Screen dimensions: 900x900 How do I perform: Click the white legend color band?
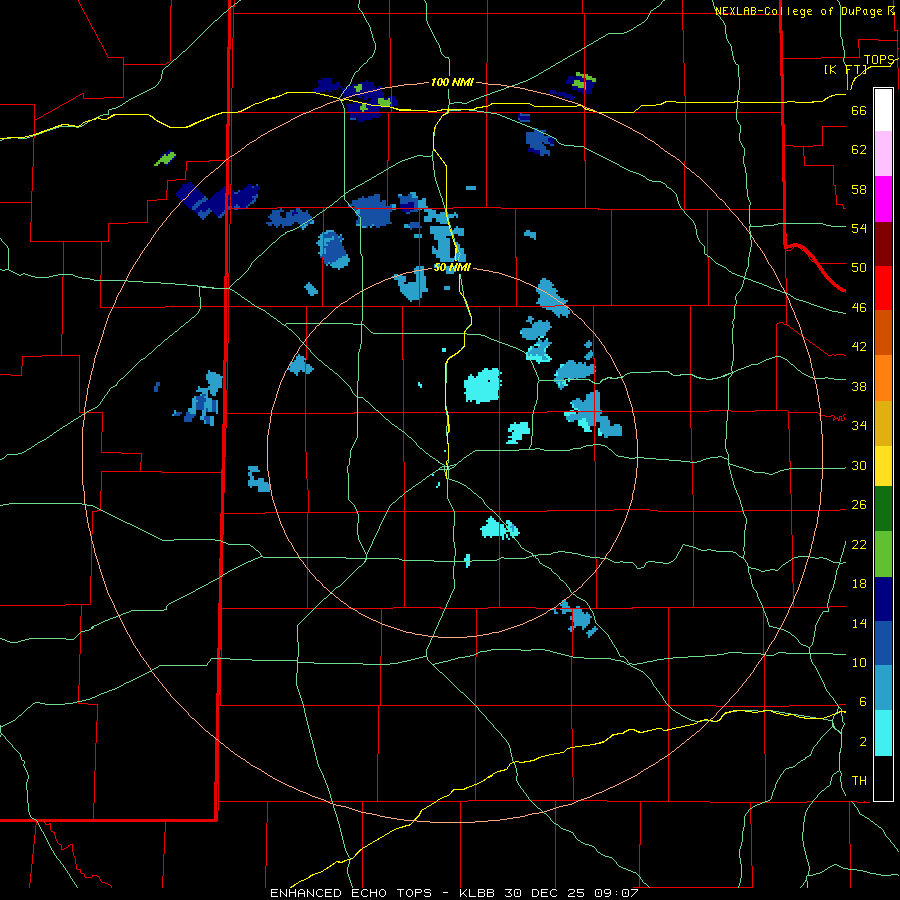tap(883, 110)
